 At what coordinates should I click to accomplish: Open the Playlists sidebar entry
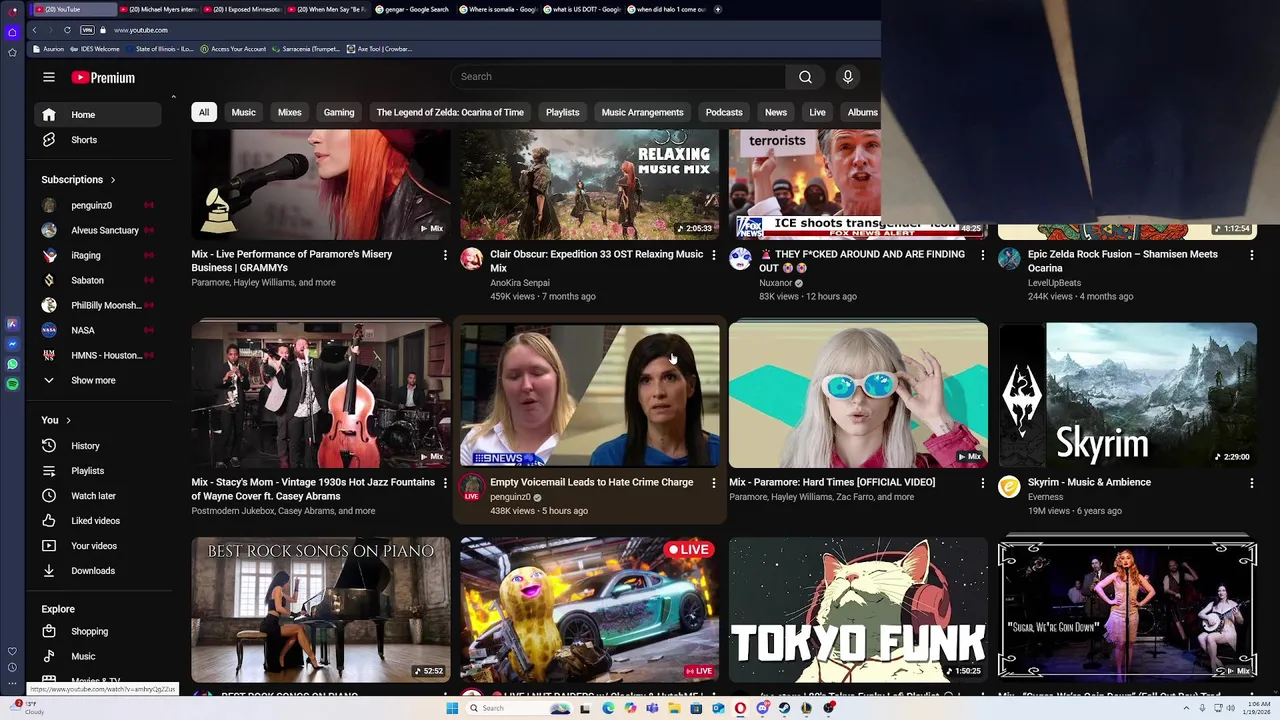click(98, 471)
